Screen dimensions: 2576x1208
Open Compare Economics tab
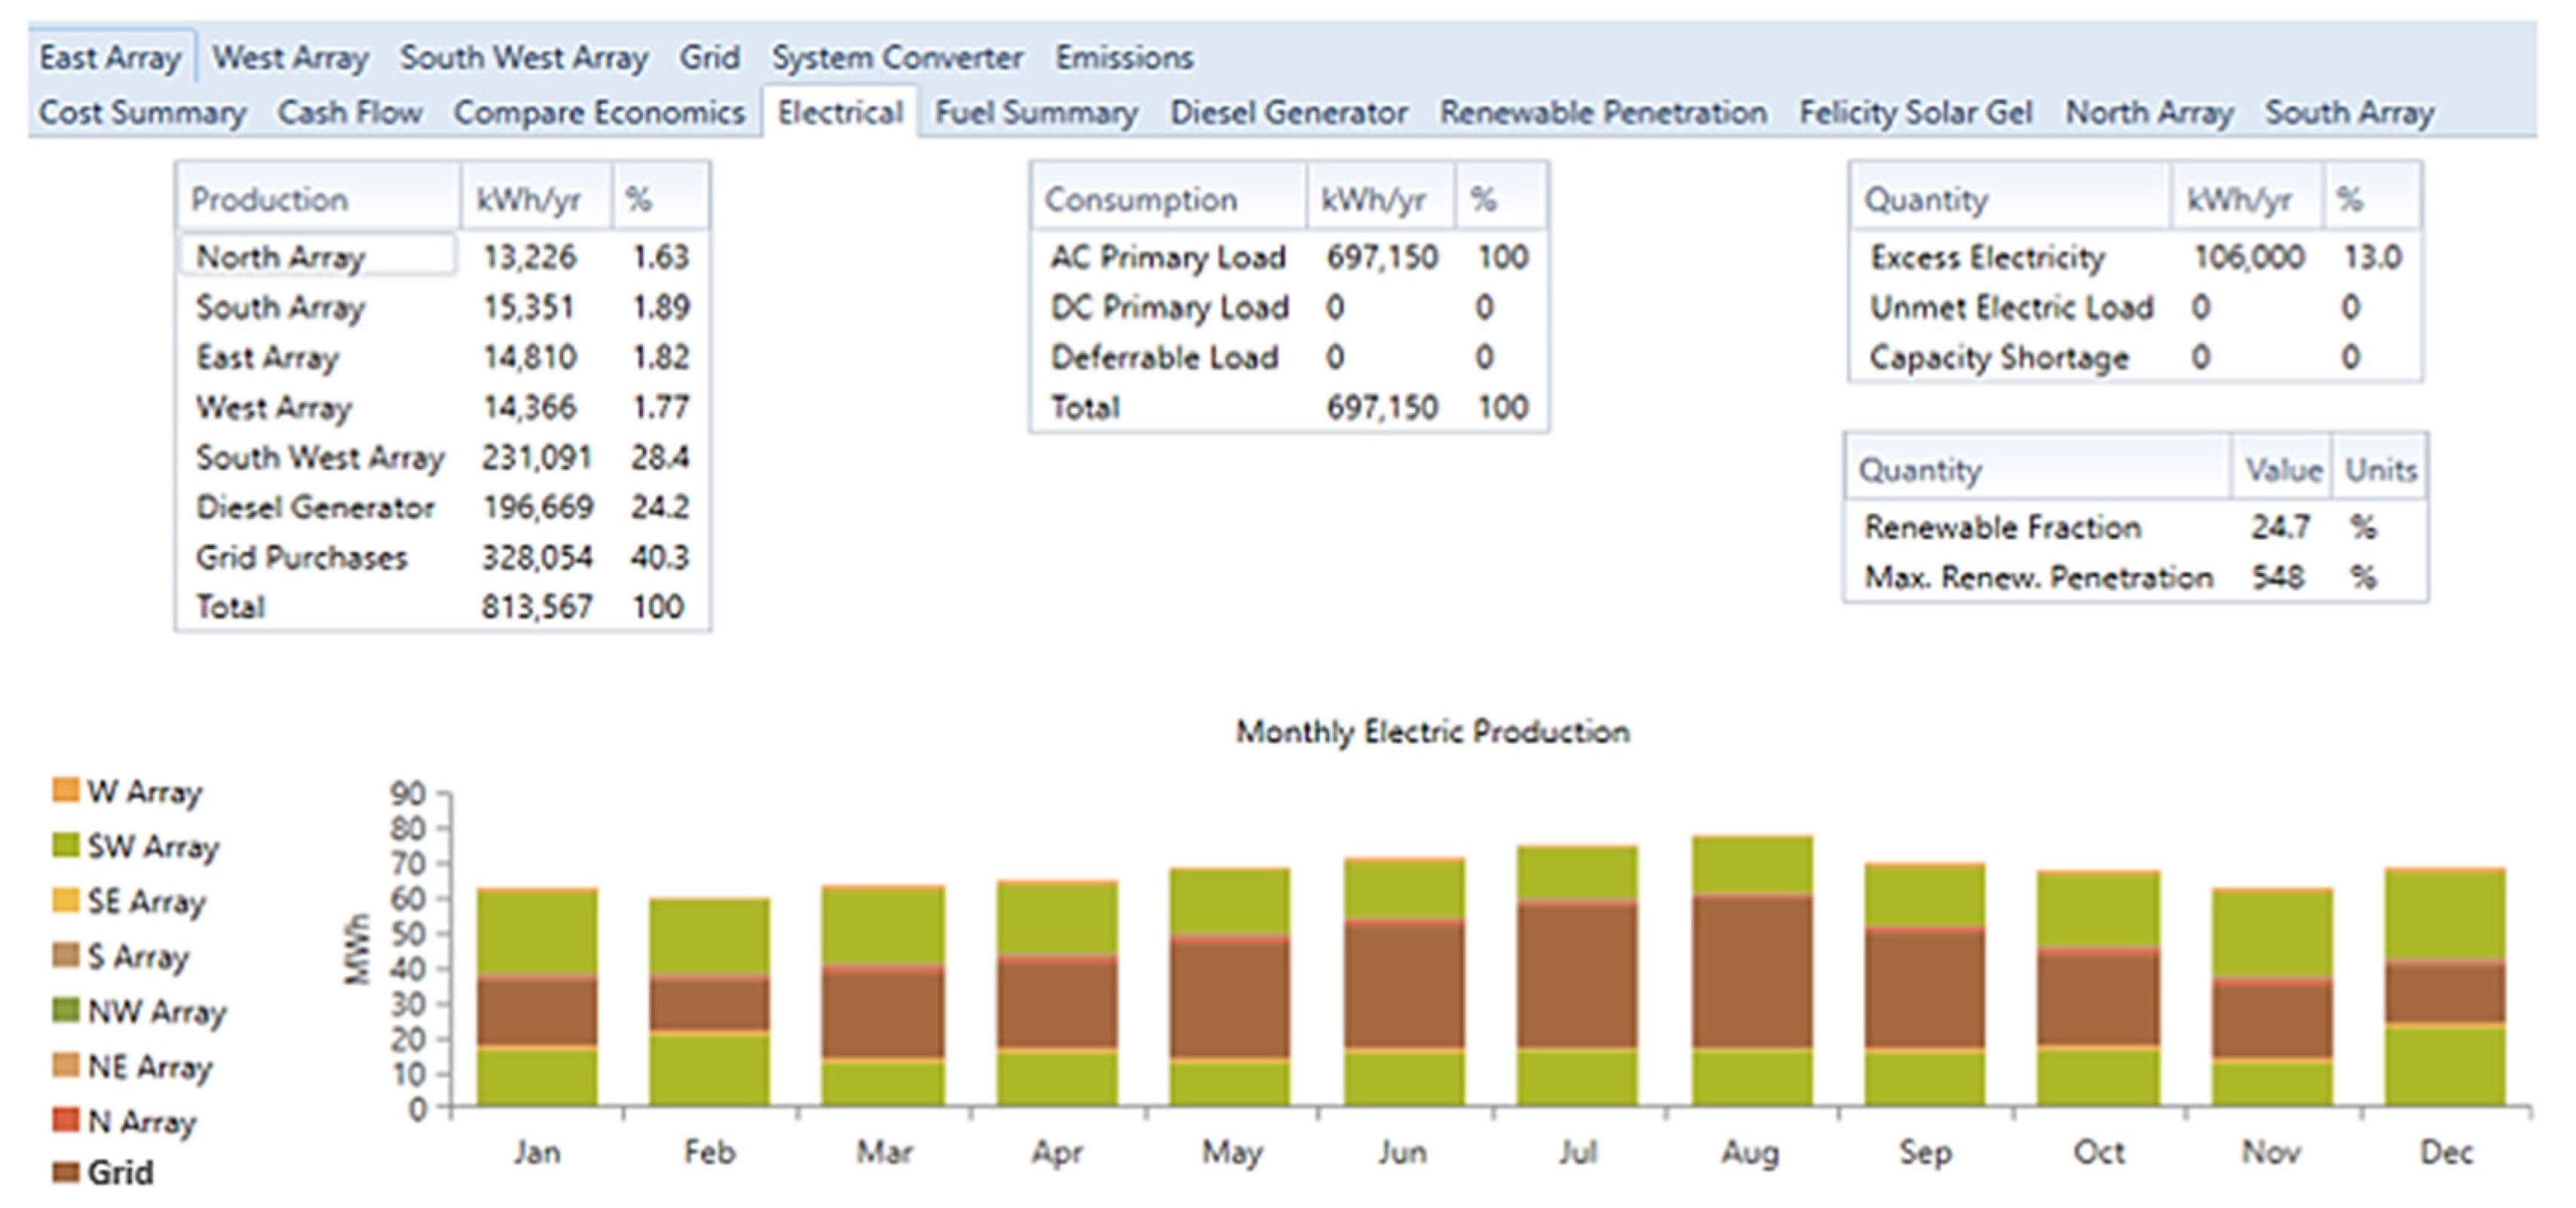point(599,112)
